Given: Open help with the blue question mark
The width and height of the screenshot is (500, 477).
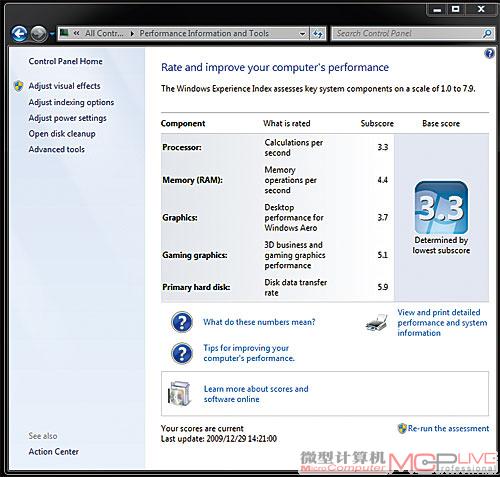Looking at the screenshot, I should coord(489,53).
